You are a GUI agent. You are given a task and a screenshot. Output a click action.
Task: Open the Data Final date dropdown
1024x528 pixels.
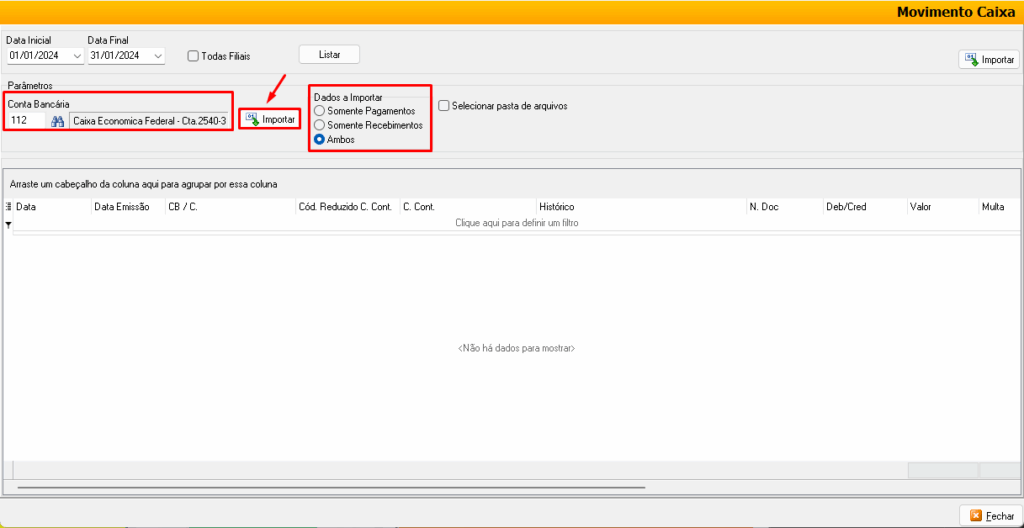coord(158,56)
